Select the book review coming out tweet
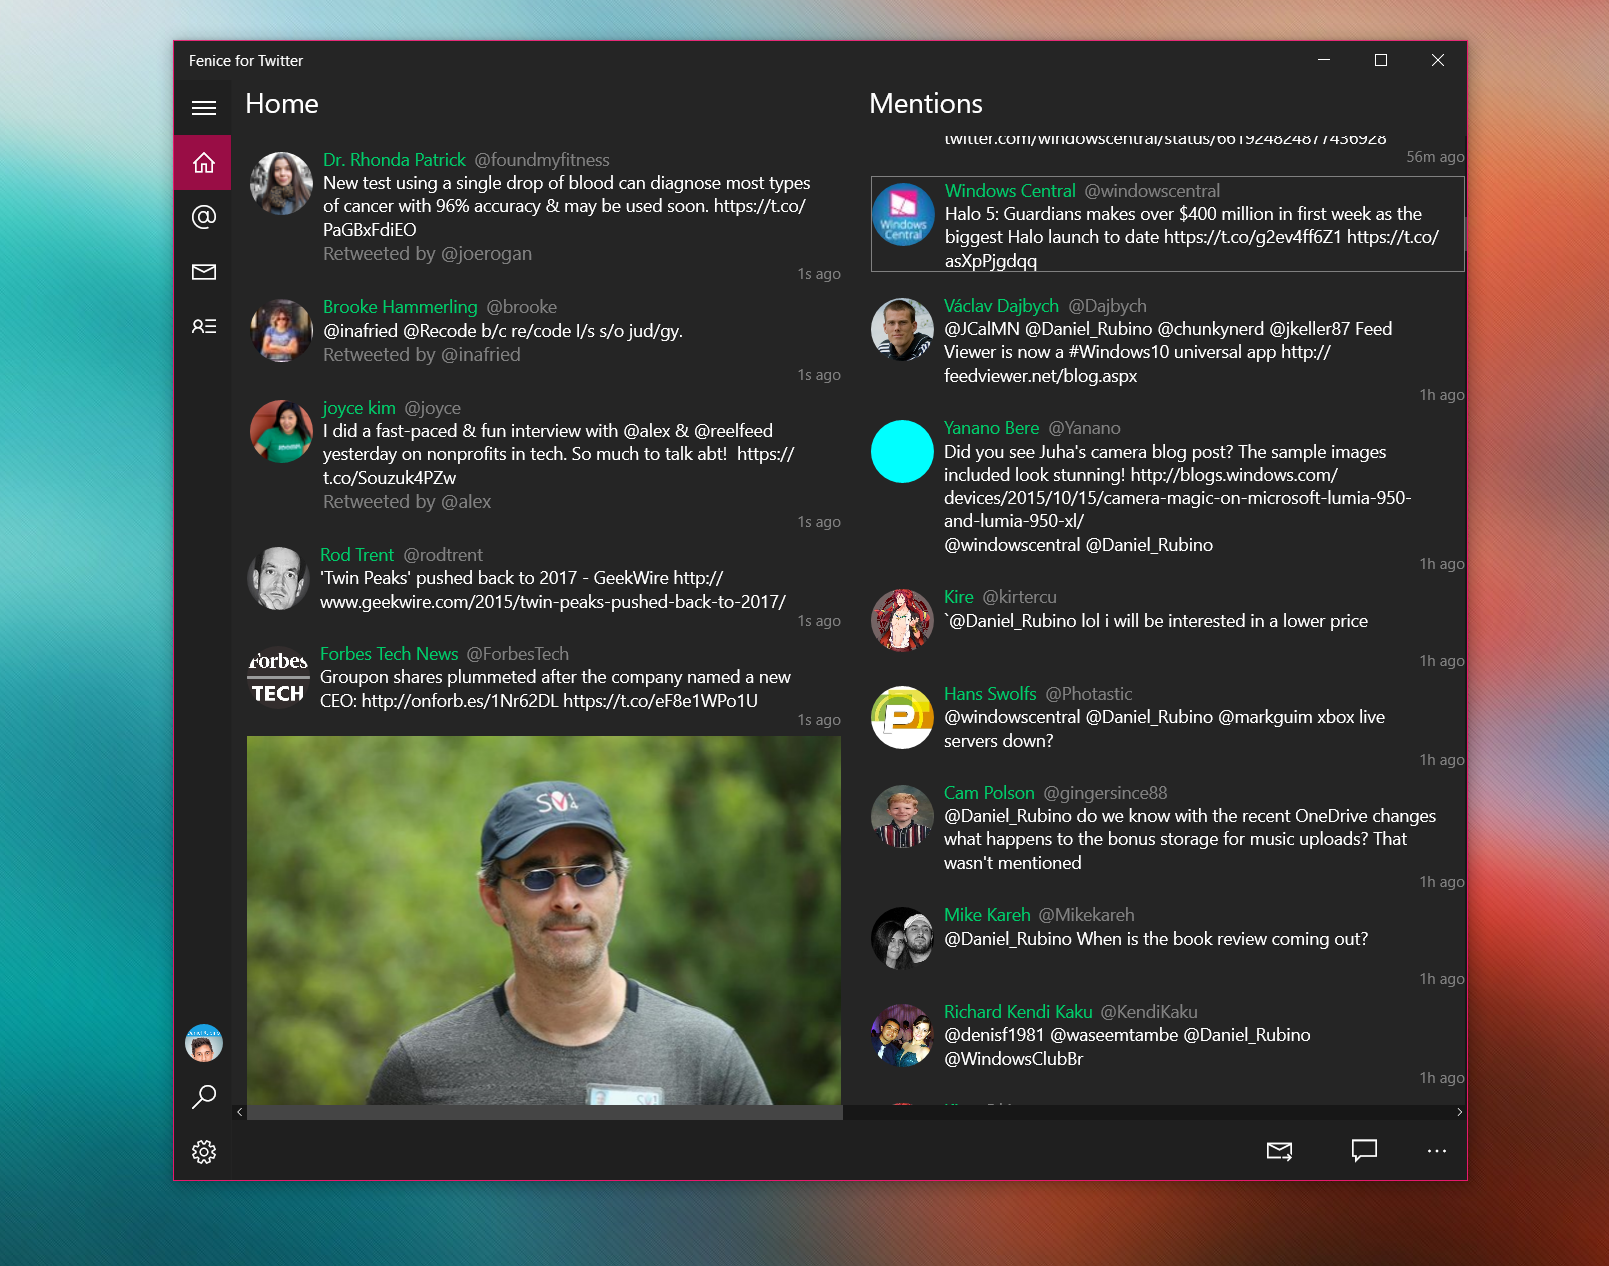This screenshot has height=1266, width=1609. pos(1156,939)
